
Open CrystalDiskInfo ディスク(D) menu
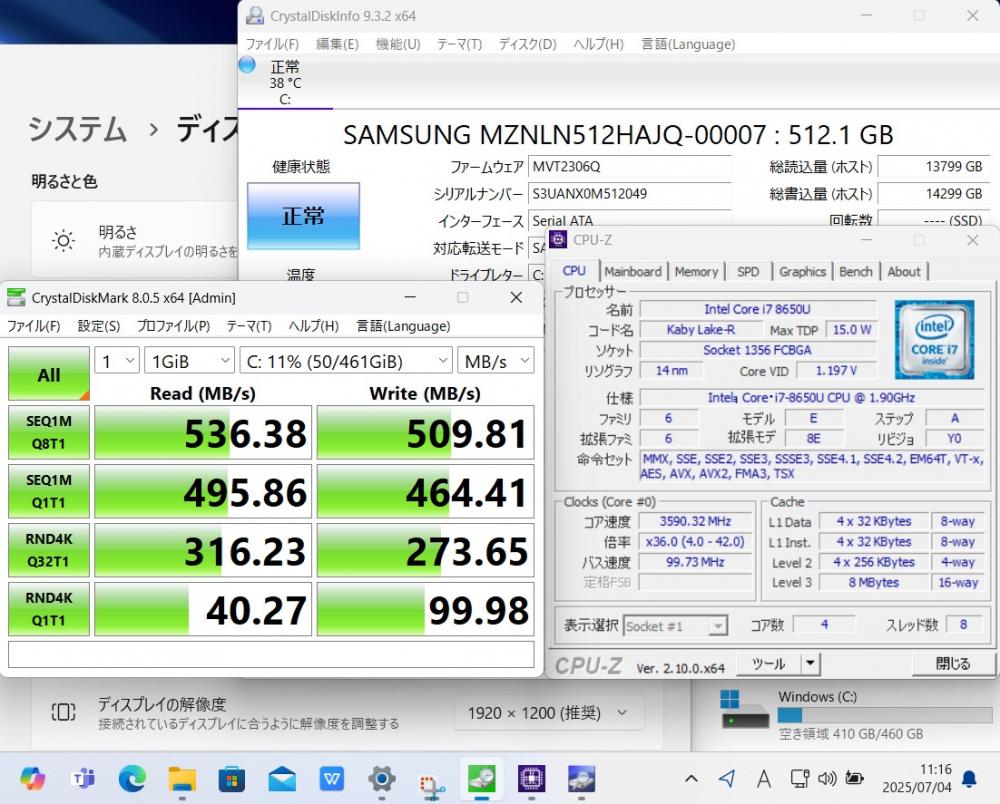point(527,44)
